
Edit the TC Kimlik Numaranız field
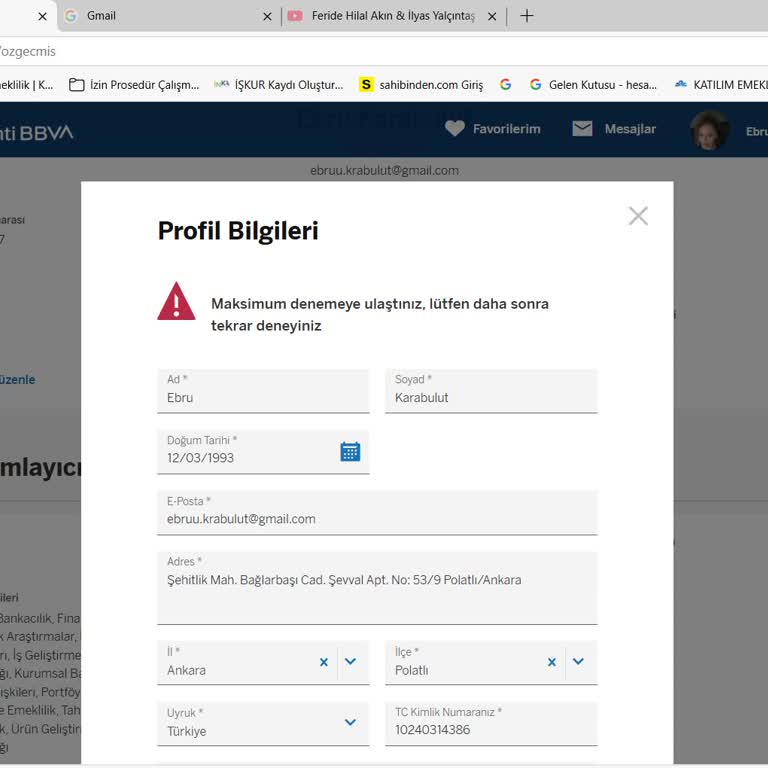coord(491,723)
